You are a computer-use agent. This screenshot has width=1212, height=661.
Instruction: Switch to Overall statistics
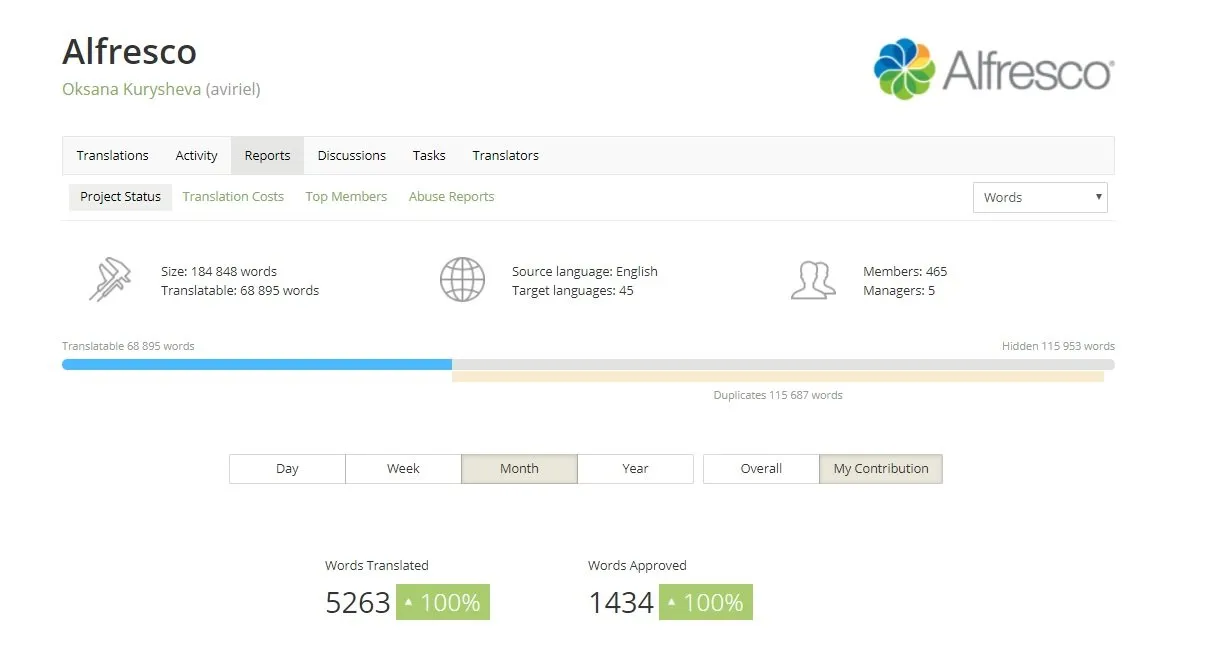(x=761, y=469)
